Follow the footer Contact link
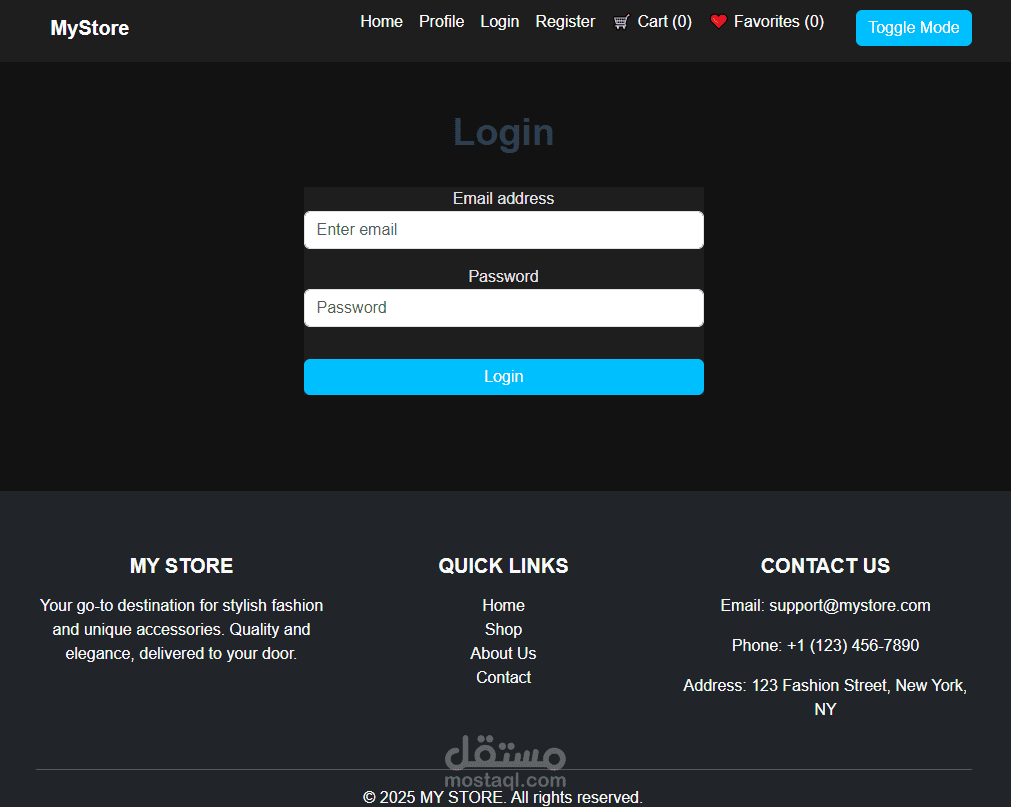 (503, 677)
